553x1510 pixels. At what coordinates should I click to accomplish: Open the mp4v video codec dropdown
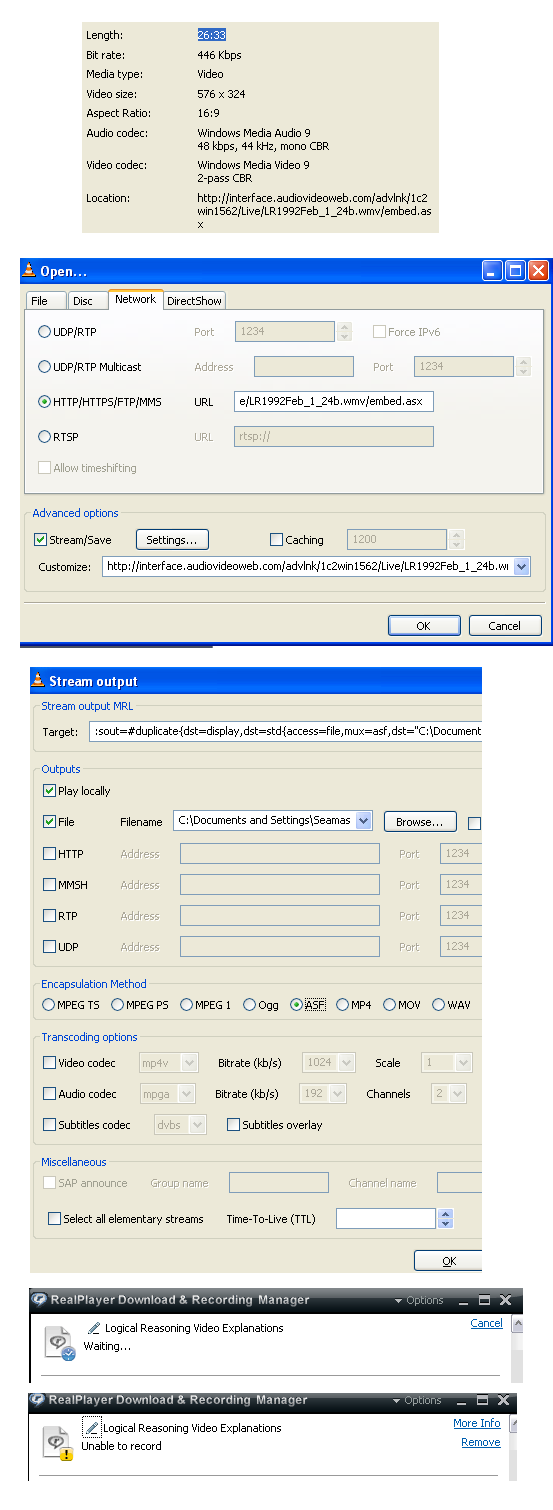point(190,1063)
